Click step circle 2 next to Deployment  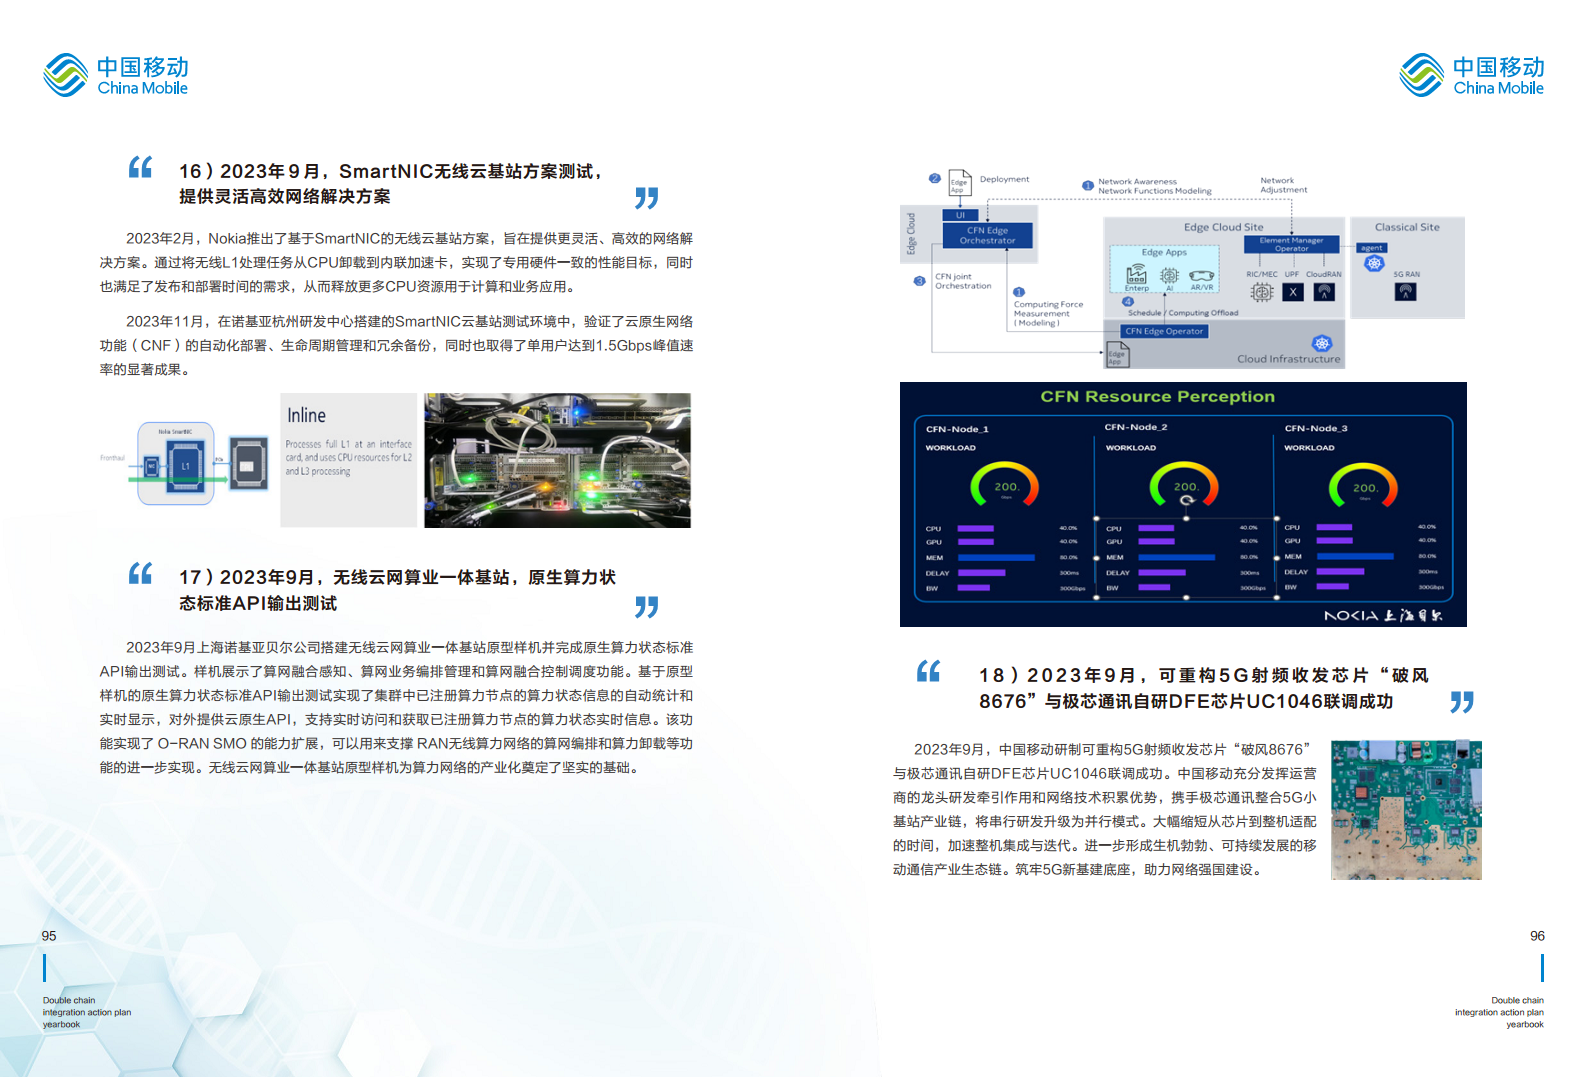point(934,178)
